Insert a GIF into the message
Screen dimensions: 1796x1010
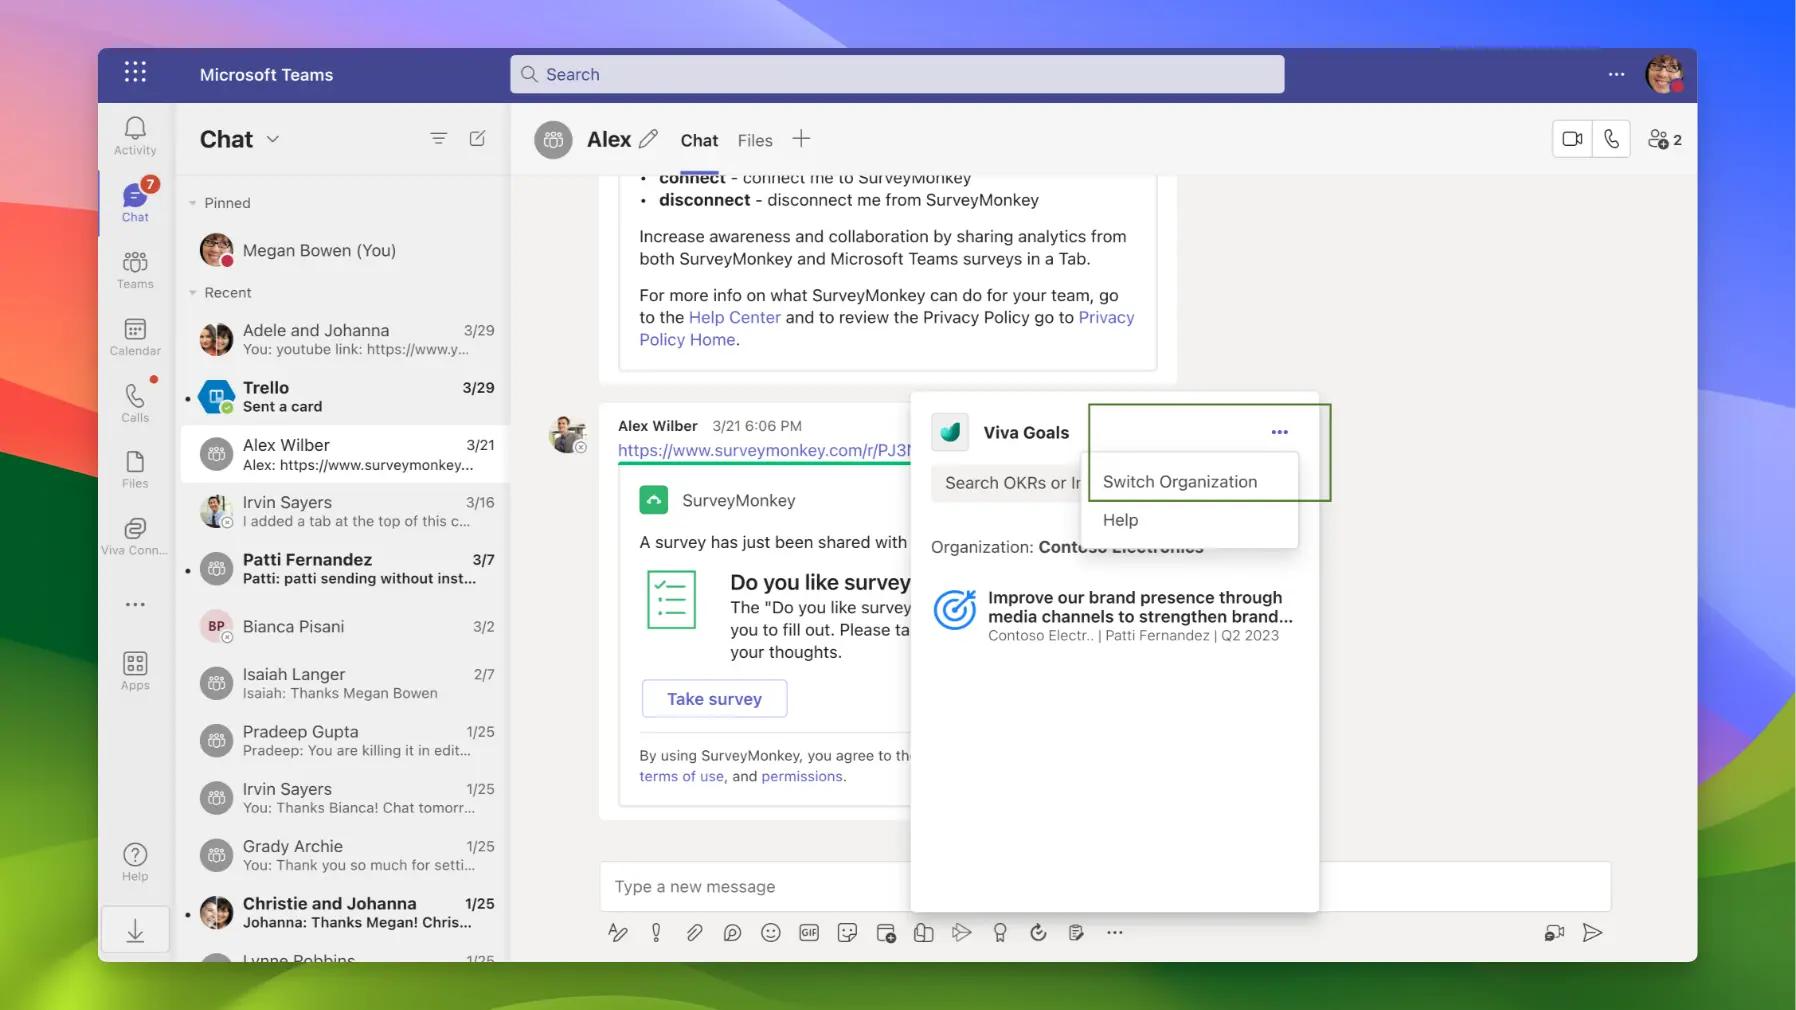[x=809, y=932]
